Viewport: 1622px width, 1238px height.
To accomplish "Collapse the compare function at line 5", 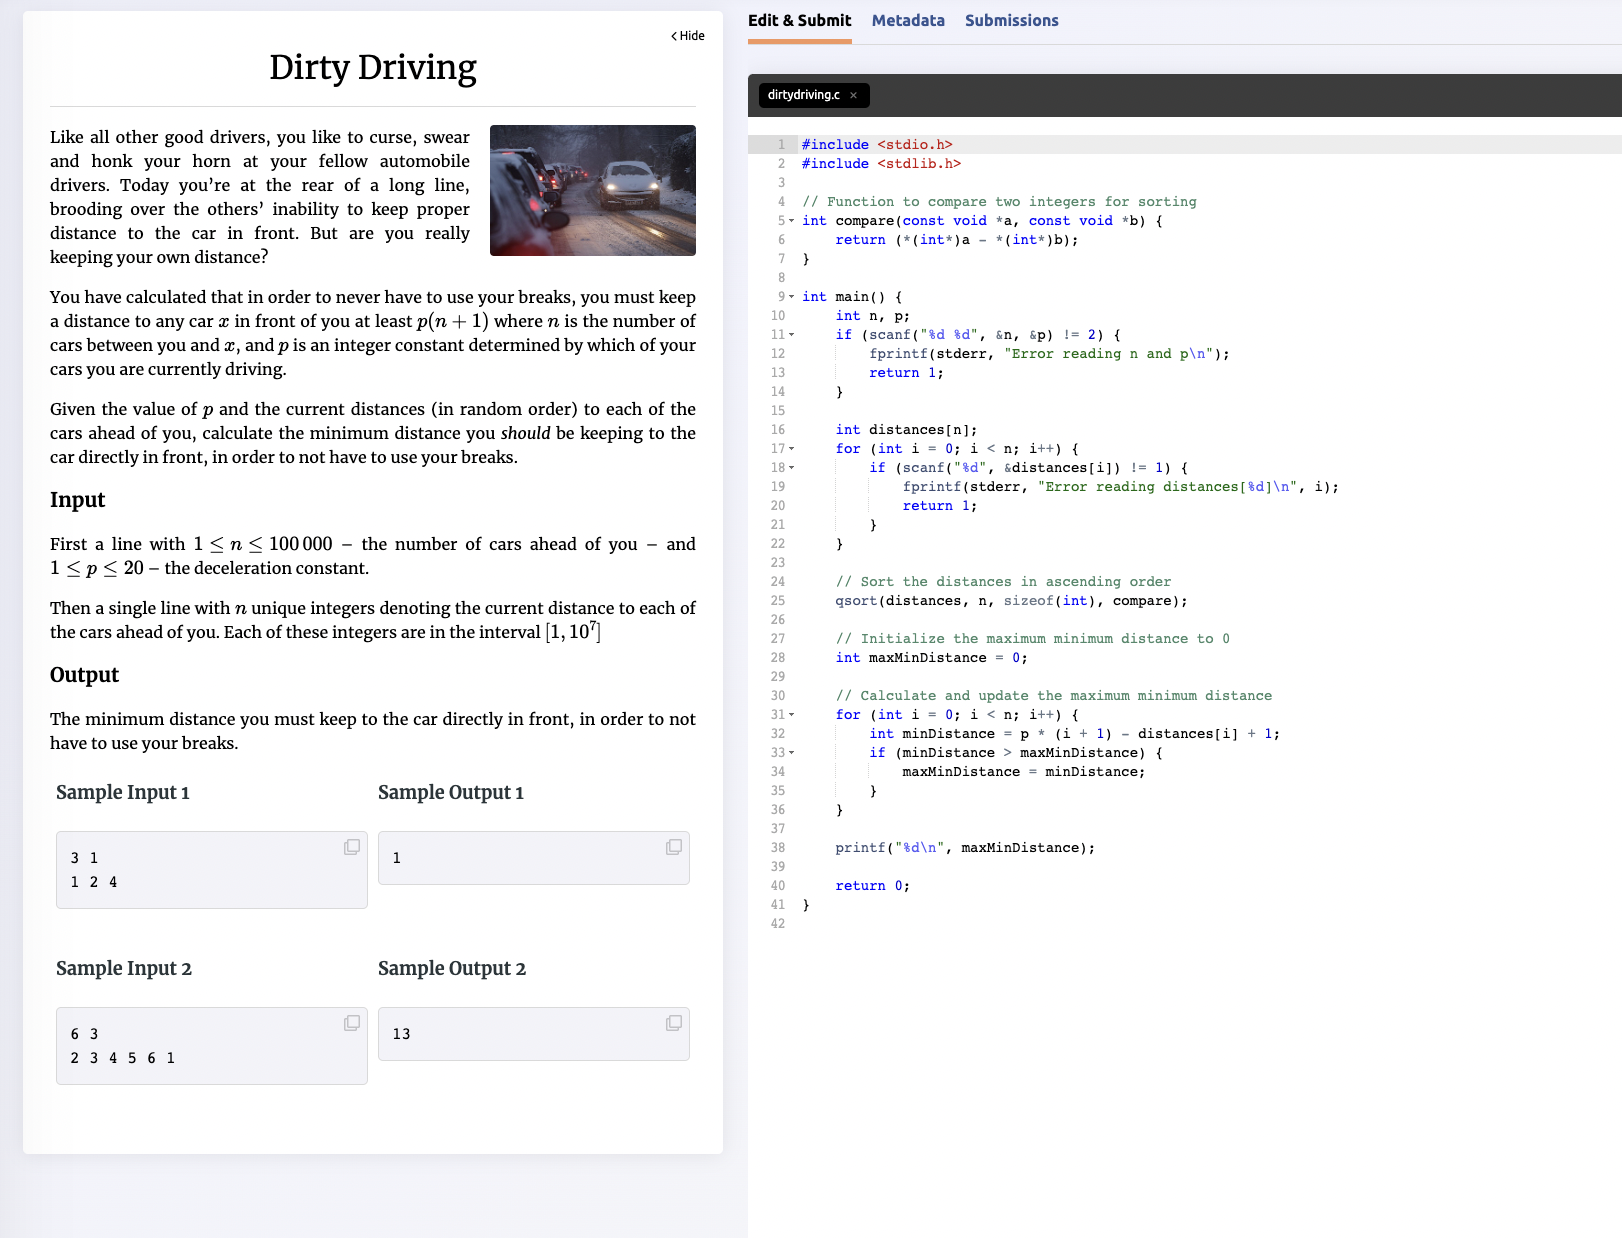I will point(792,221).
